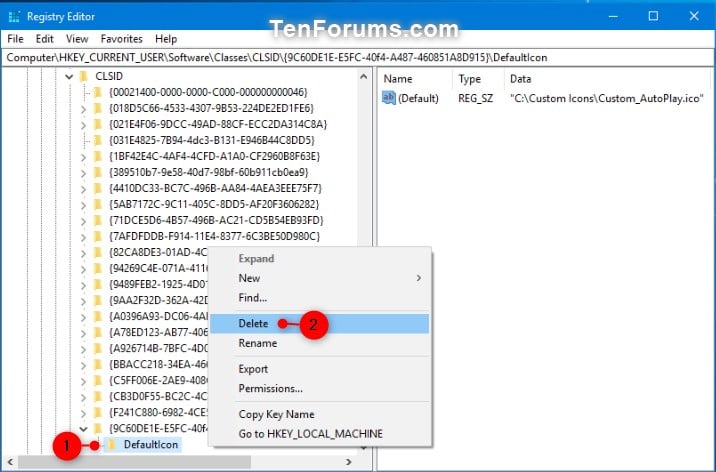Select Go to HKEY_LOCAL_MACHINE
Viewport: 716px width, 472px height.
[320, 434]
